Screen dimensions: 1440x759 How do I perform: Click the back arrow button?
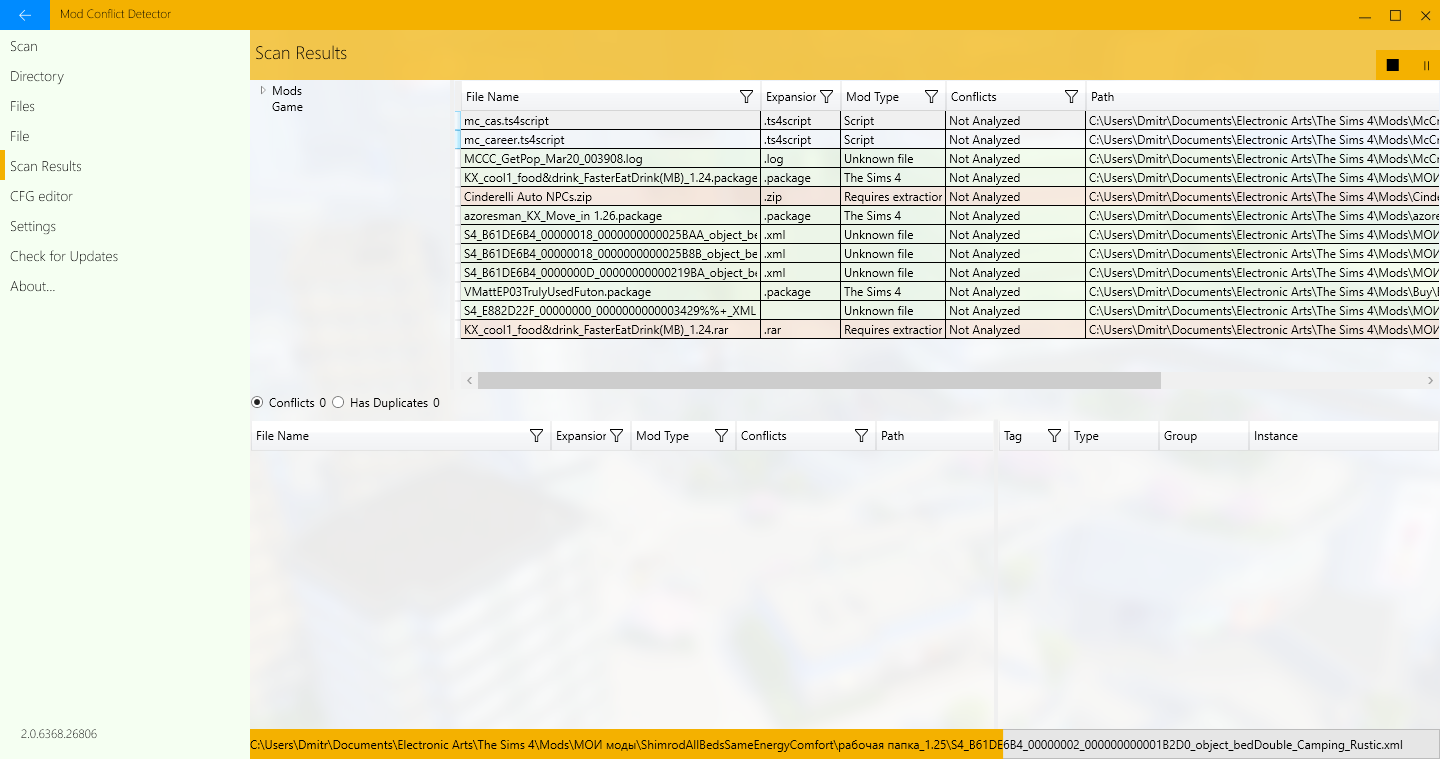click(25, 15)
